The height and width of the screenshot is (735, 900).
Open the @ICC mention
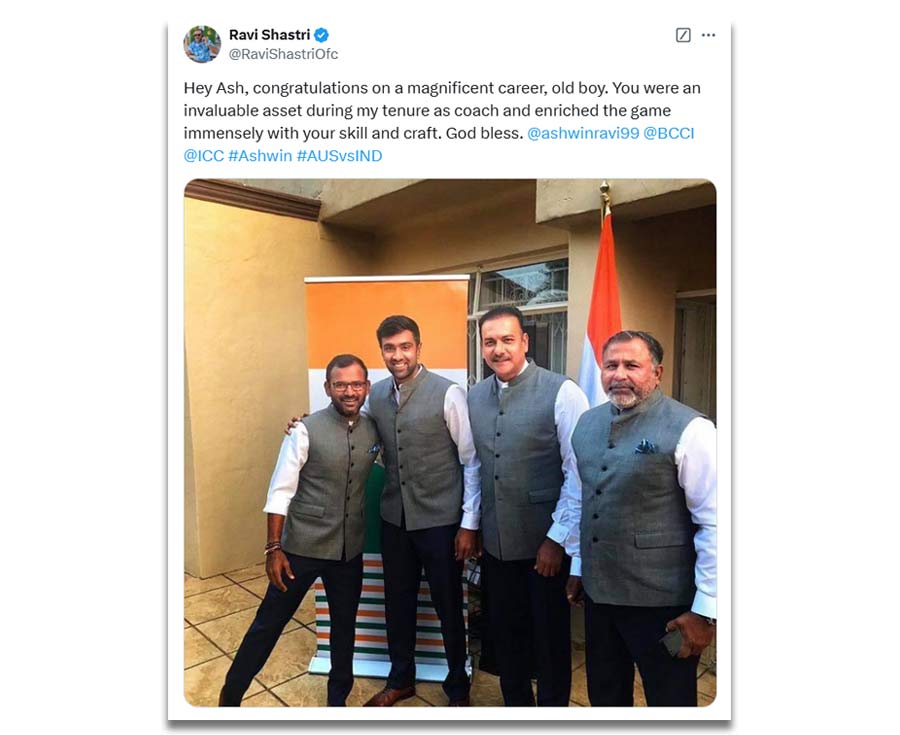pyautogui.click(x=204, y=155)
